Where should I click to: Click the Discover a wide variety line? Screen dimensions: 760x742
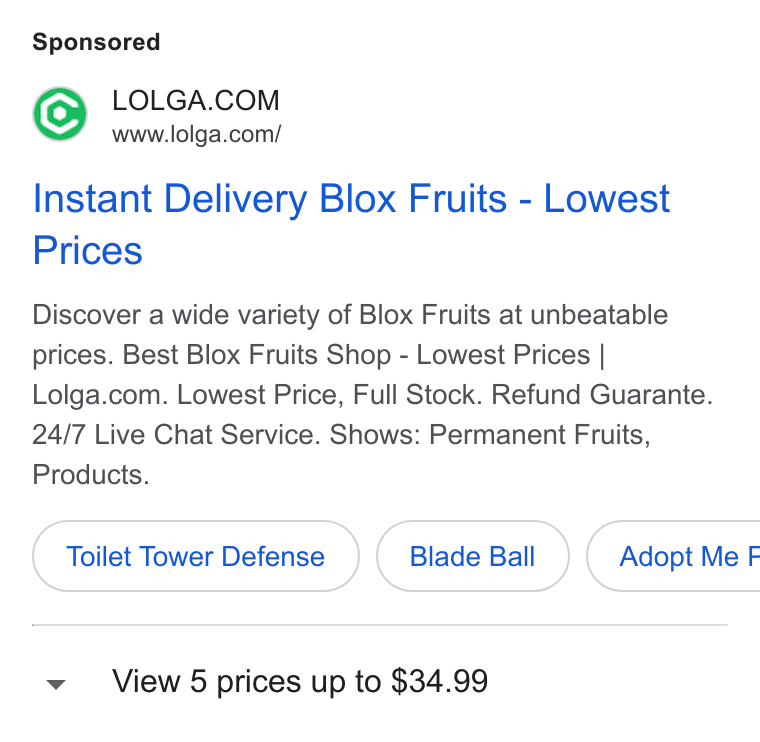click(x=350, y=315)
